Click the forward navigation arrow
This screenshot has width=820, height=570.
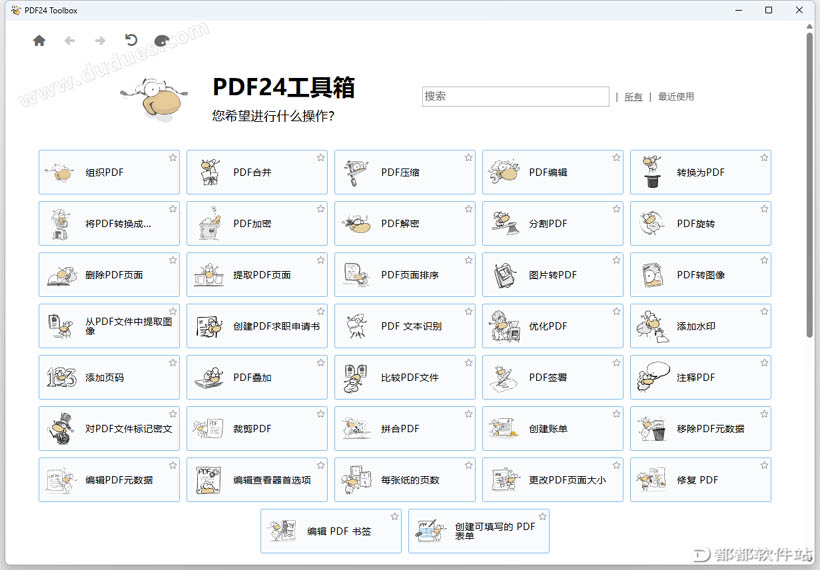tap(100, 40)
